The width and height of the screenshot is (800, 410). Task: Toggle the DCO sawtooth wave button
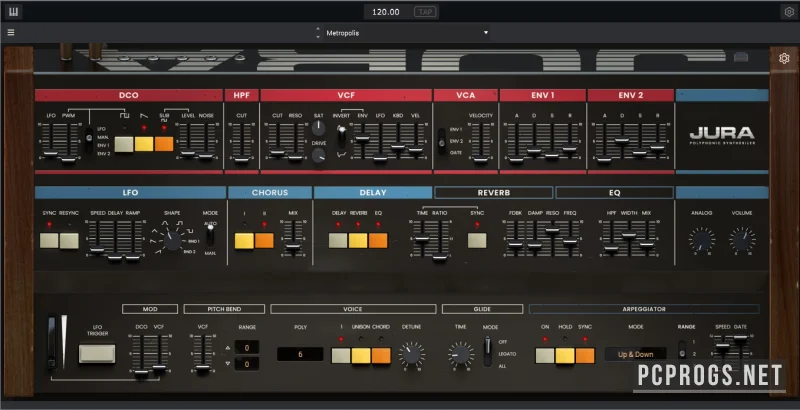point(144,144)
